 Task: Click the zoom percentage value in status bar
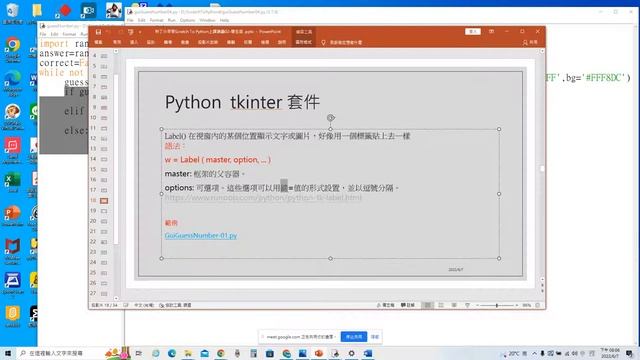click(527, 305)
